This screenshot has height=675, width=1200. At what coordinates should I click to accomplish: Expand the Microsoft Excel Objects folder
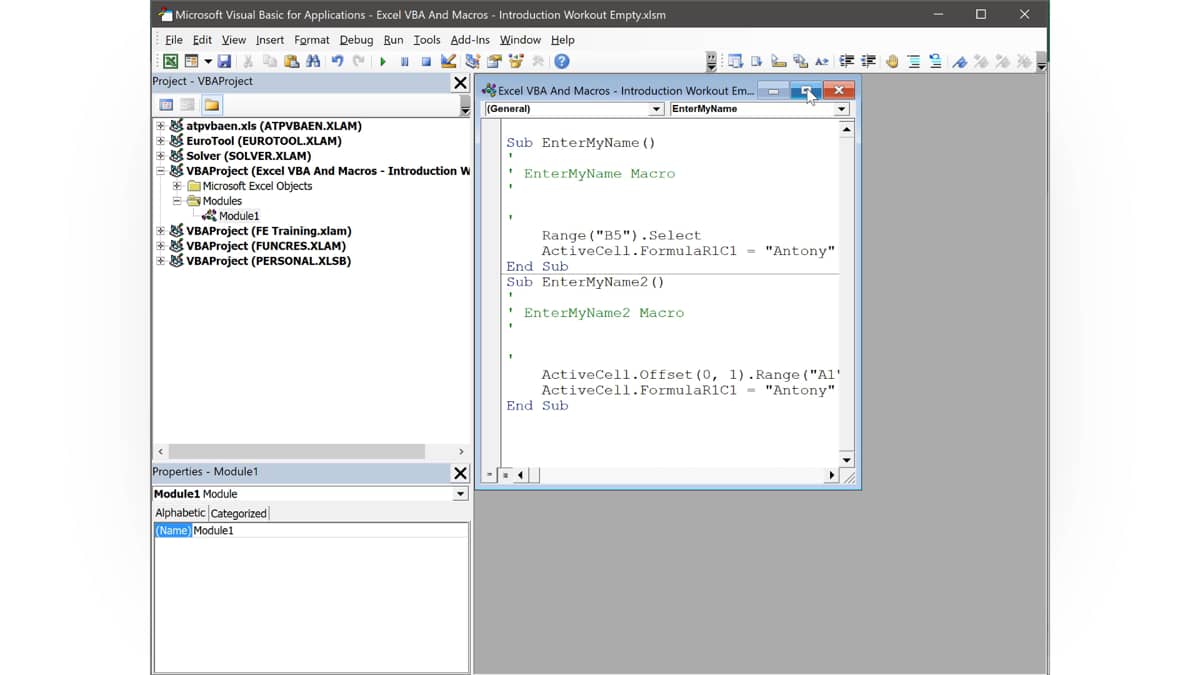pyautogui.click(x=177, y=186)
